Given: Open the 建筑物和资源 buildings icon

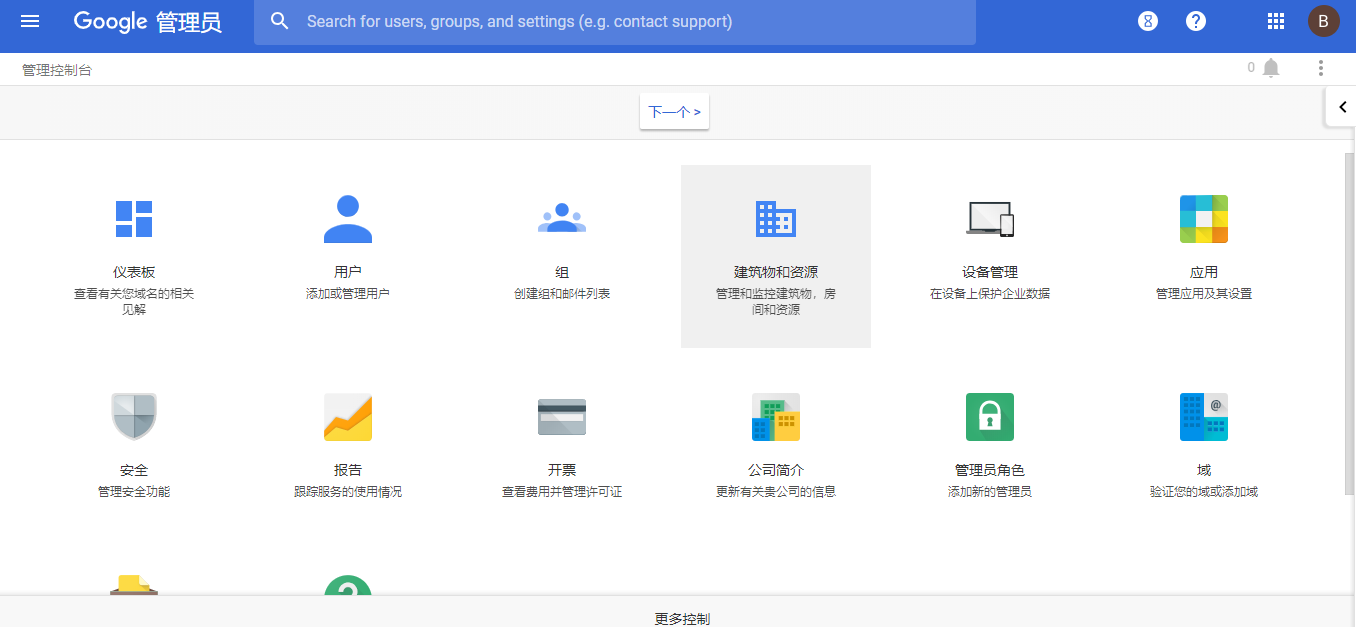Looking at the screenshot, I should click(x=776, y=218).
